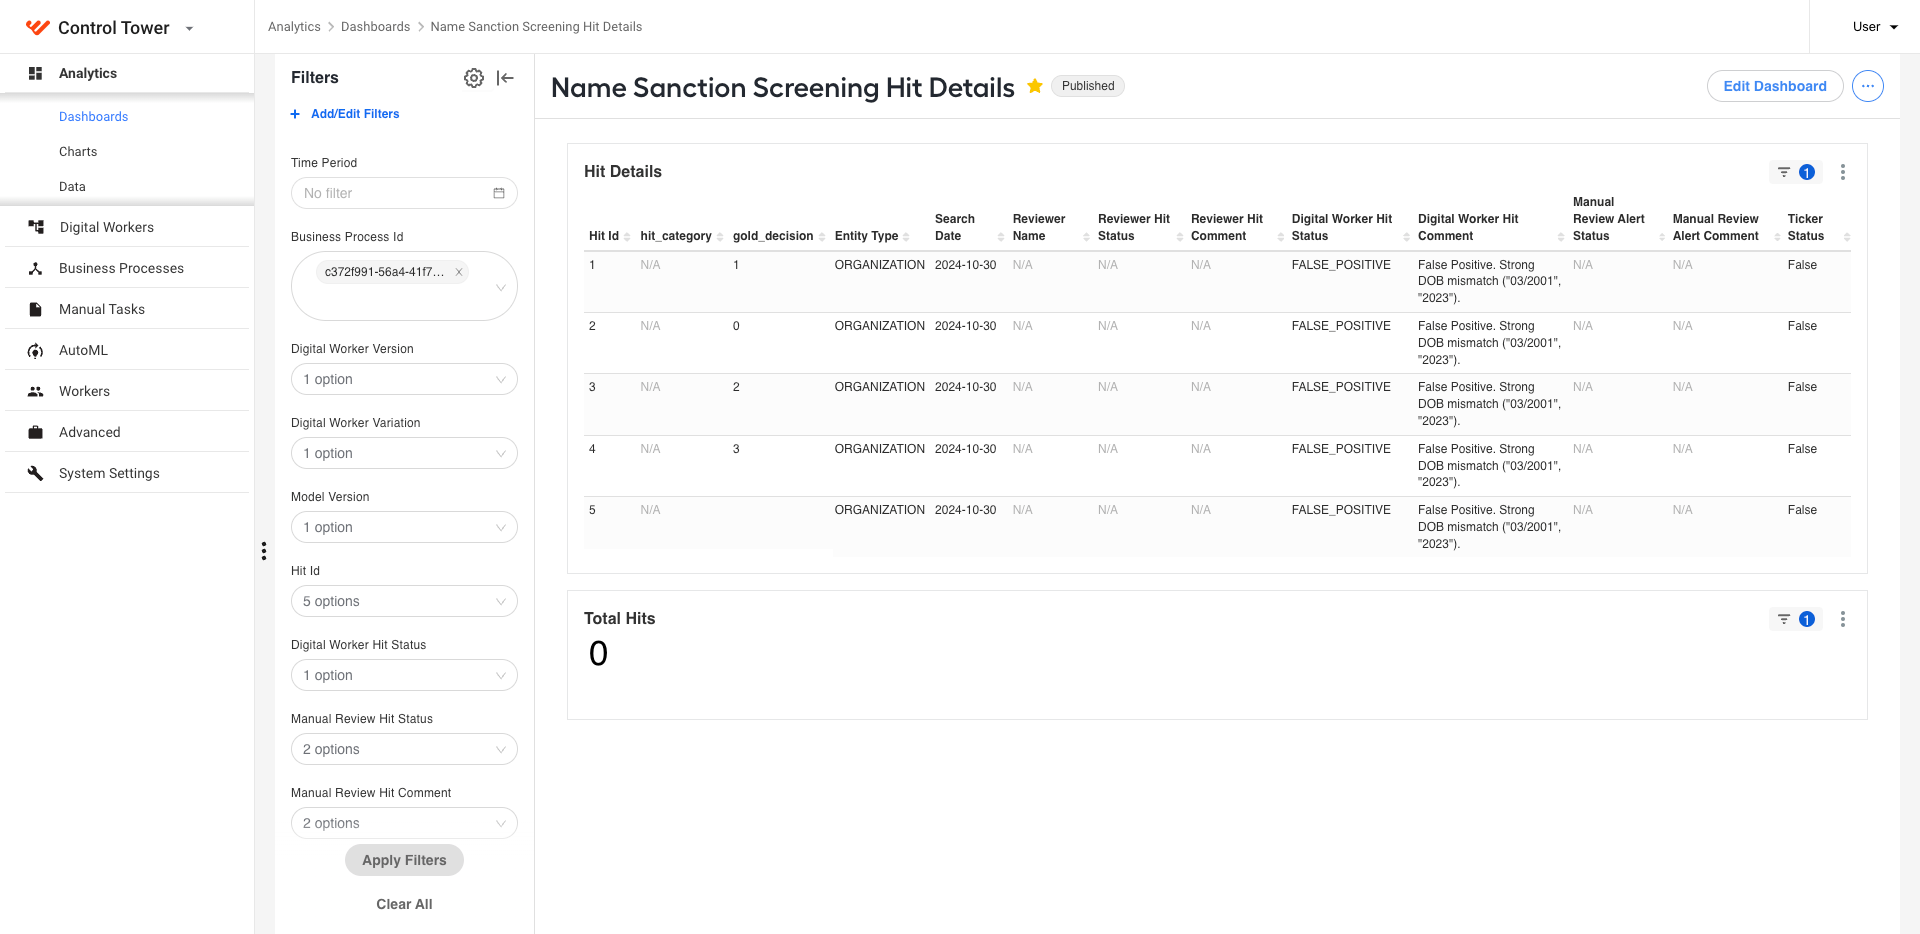Open filter settings gear icon
The image size is (1920, 934).
click(x=474, y=78)
